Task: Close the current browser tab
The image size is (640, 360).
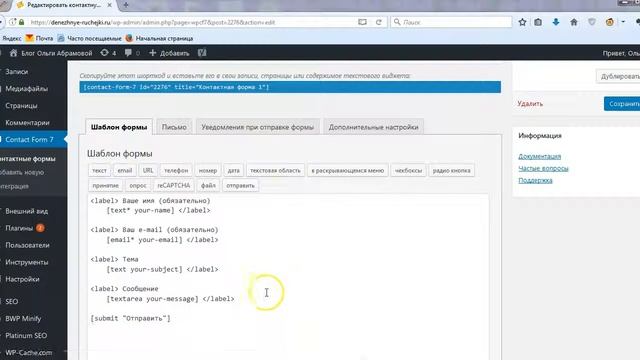Action: coord(109,5)
